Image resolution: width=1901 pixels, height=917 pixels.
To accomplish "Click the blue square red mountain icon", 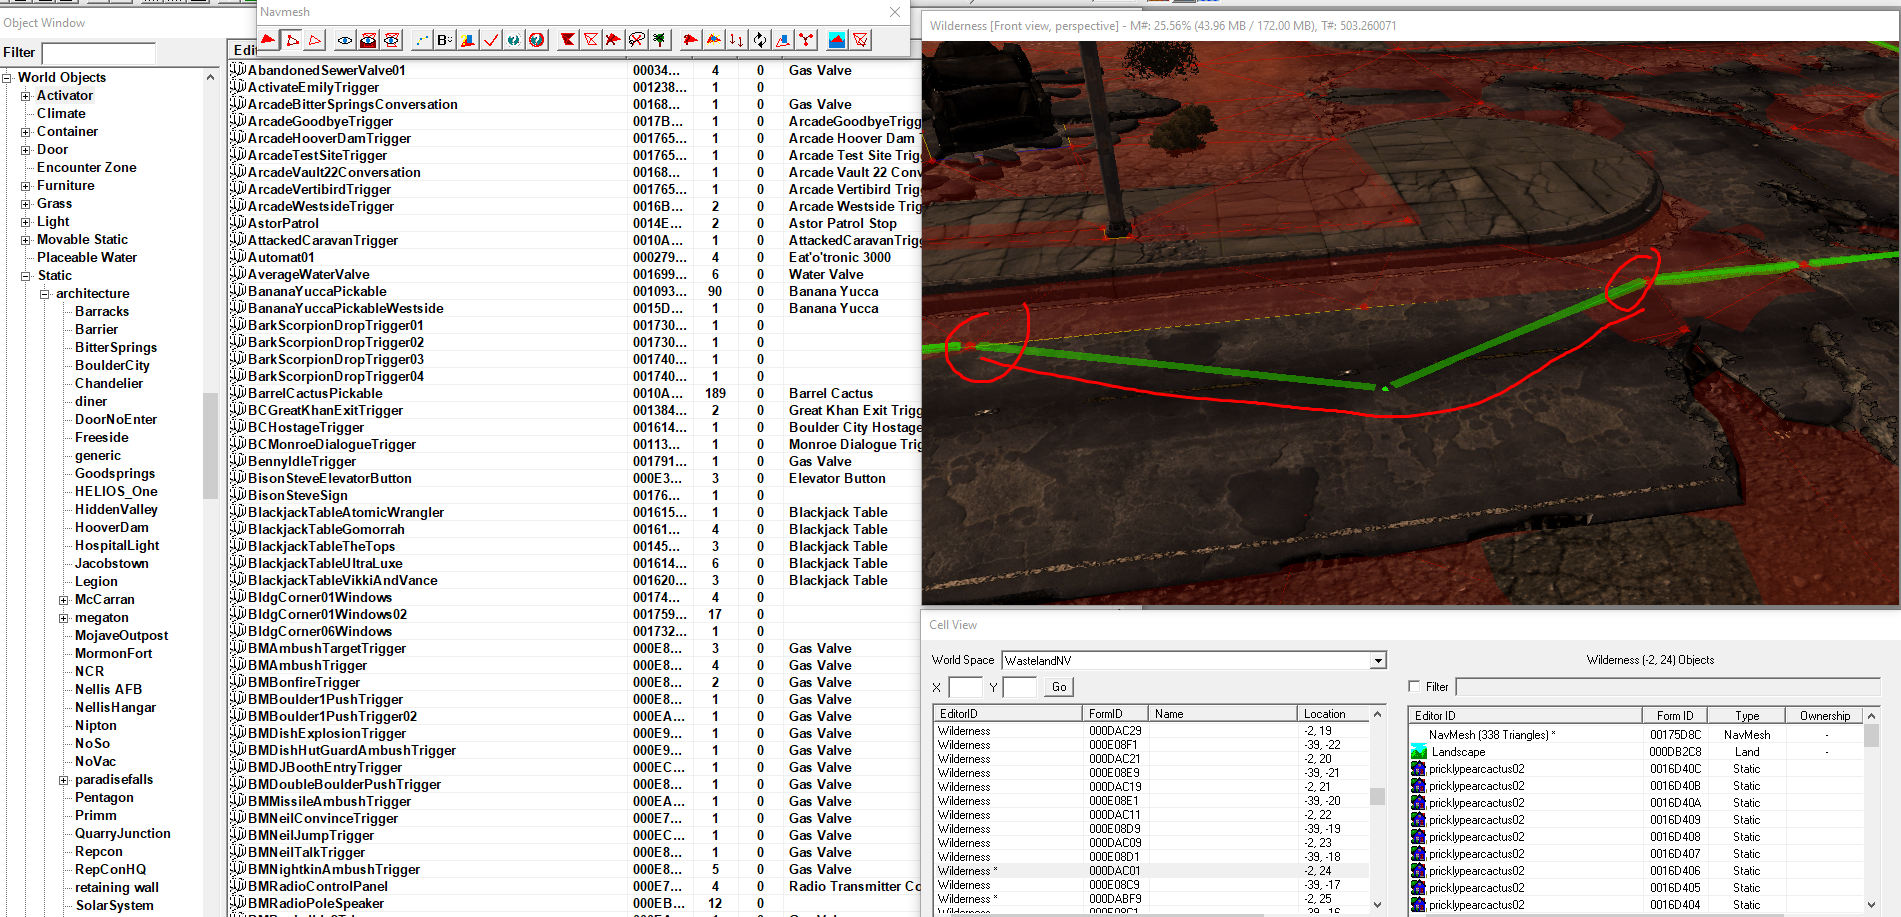I will pyautogui.click(x=837, y=40).
